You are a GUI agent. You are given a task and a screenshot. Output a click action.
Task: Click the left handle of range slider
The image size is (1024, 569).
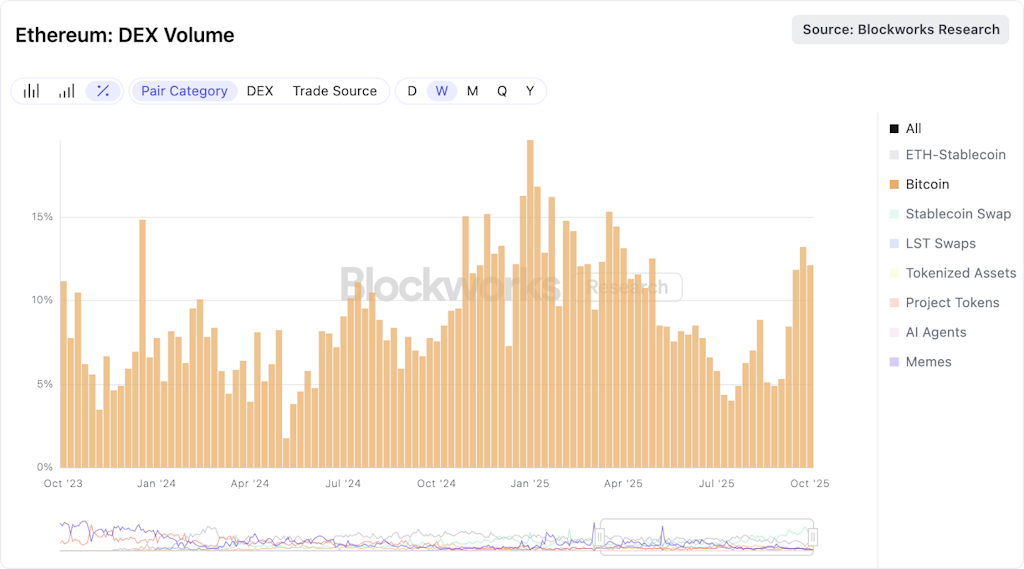point(600,537)
